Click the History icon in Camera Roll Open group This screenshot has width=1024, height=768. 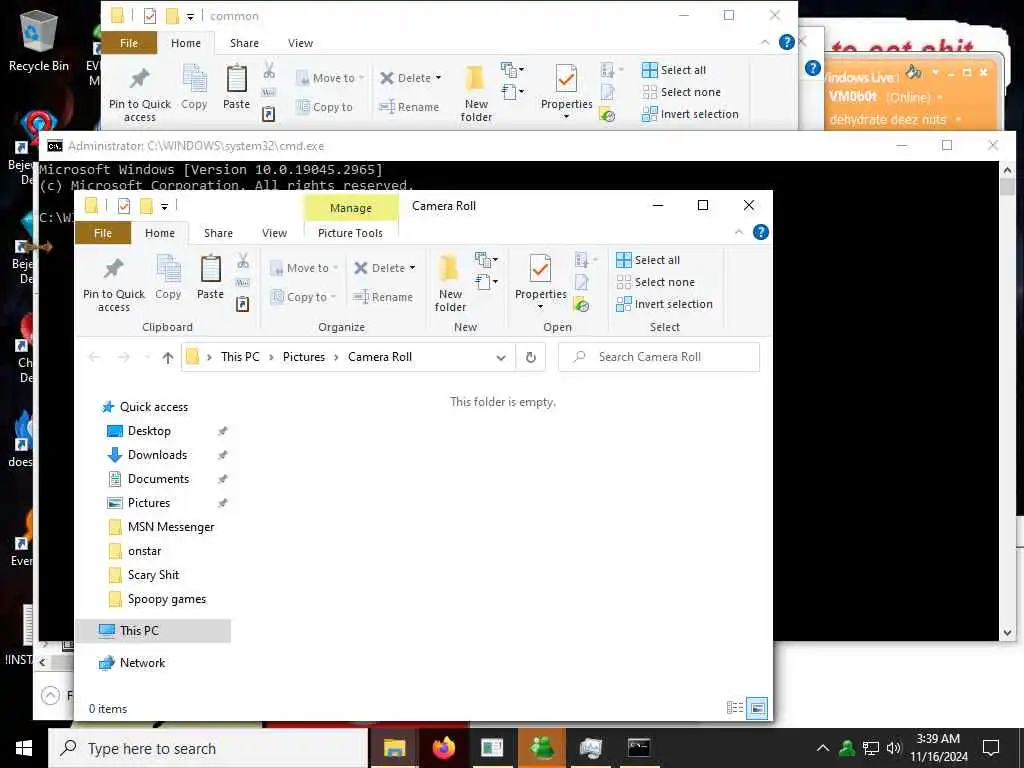(581, 304)
